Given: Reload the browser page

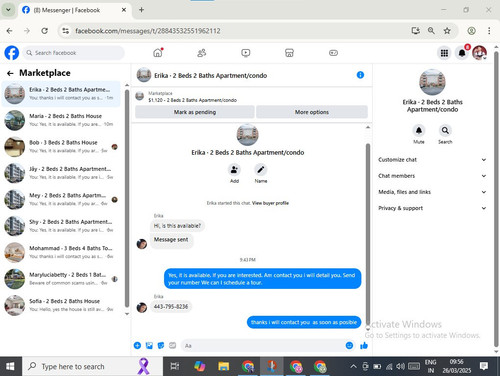Looking at the screenshot, I should tap(44, 31).
